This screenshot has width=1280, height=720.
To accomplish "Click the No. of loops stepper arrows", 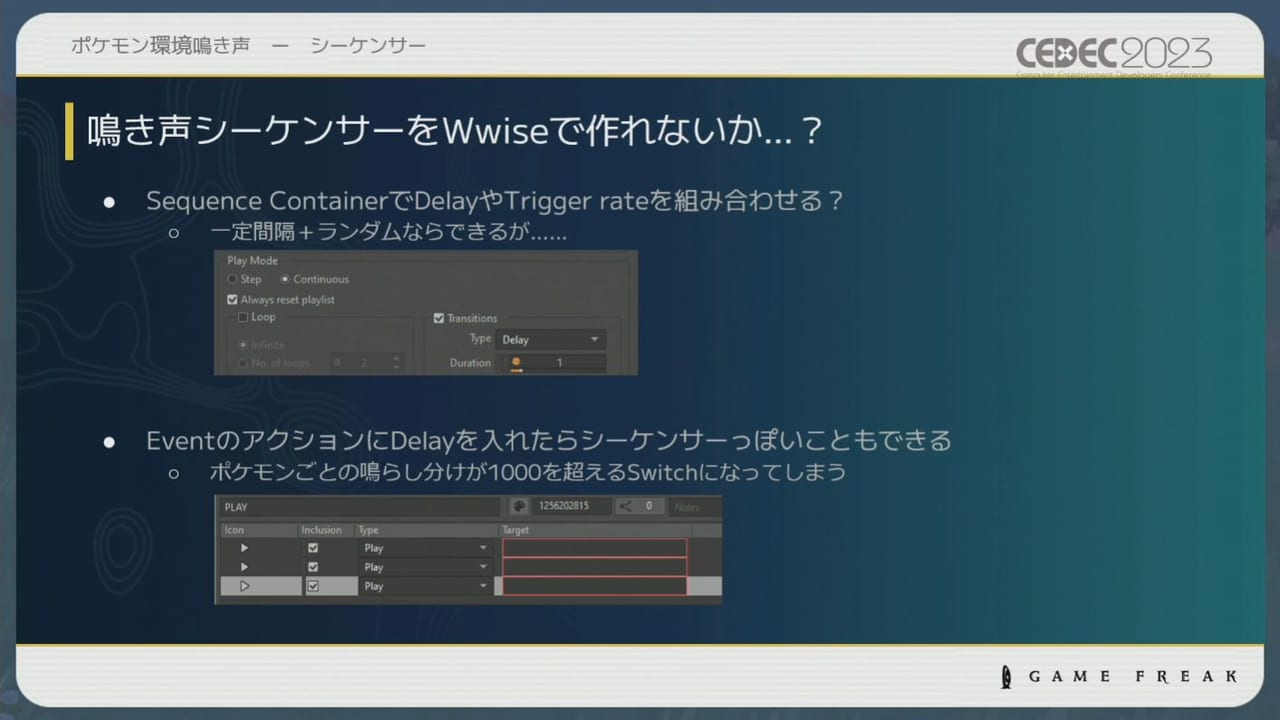I will pyautogui.click(x=397, y=363).
